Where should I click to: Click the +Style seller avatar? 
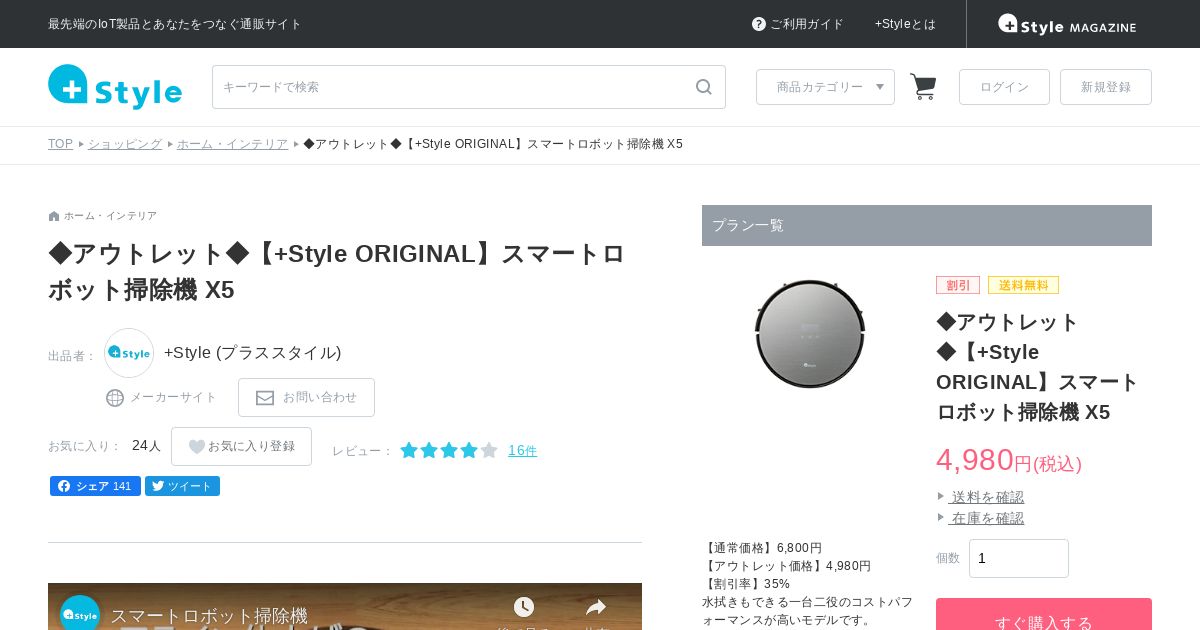(x=129, y=353)
